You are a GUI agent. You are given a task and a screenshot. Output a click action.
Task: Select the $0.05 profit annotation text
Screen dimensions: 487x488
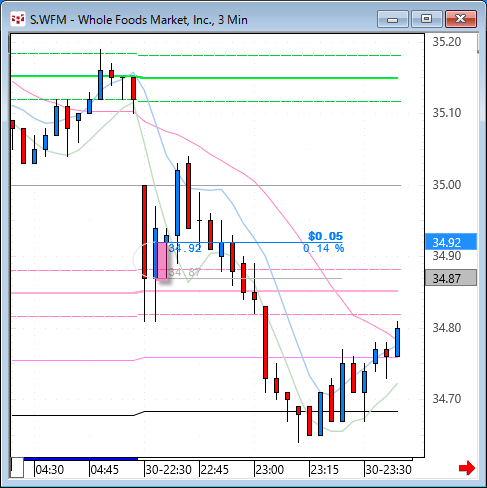[x=325, y=236]
